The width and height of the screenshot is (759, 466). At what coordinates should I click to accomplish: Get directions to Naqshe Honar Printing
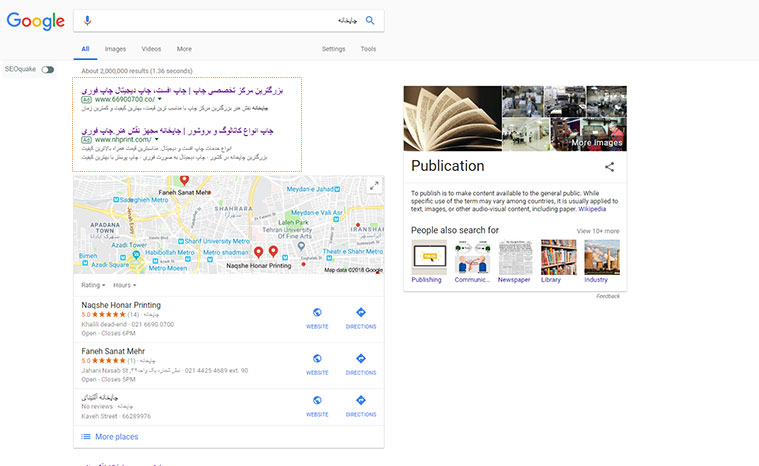click(361, 318)
